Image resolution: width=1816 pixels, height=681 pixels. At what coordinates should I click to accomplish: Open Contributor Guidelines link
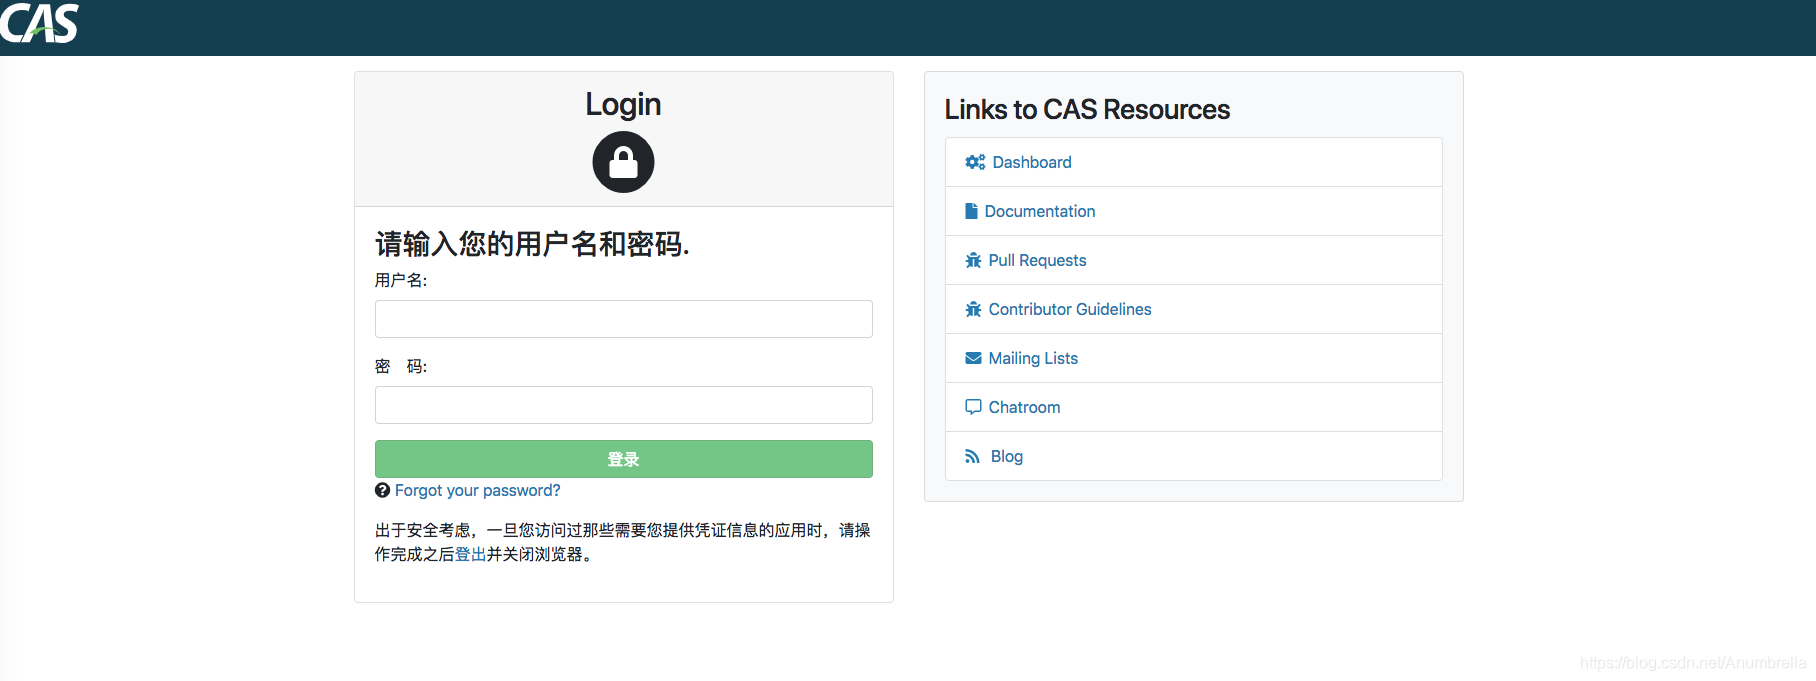point(1070,309)
